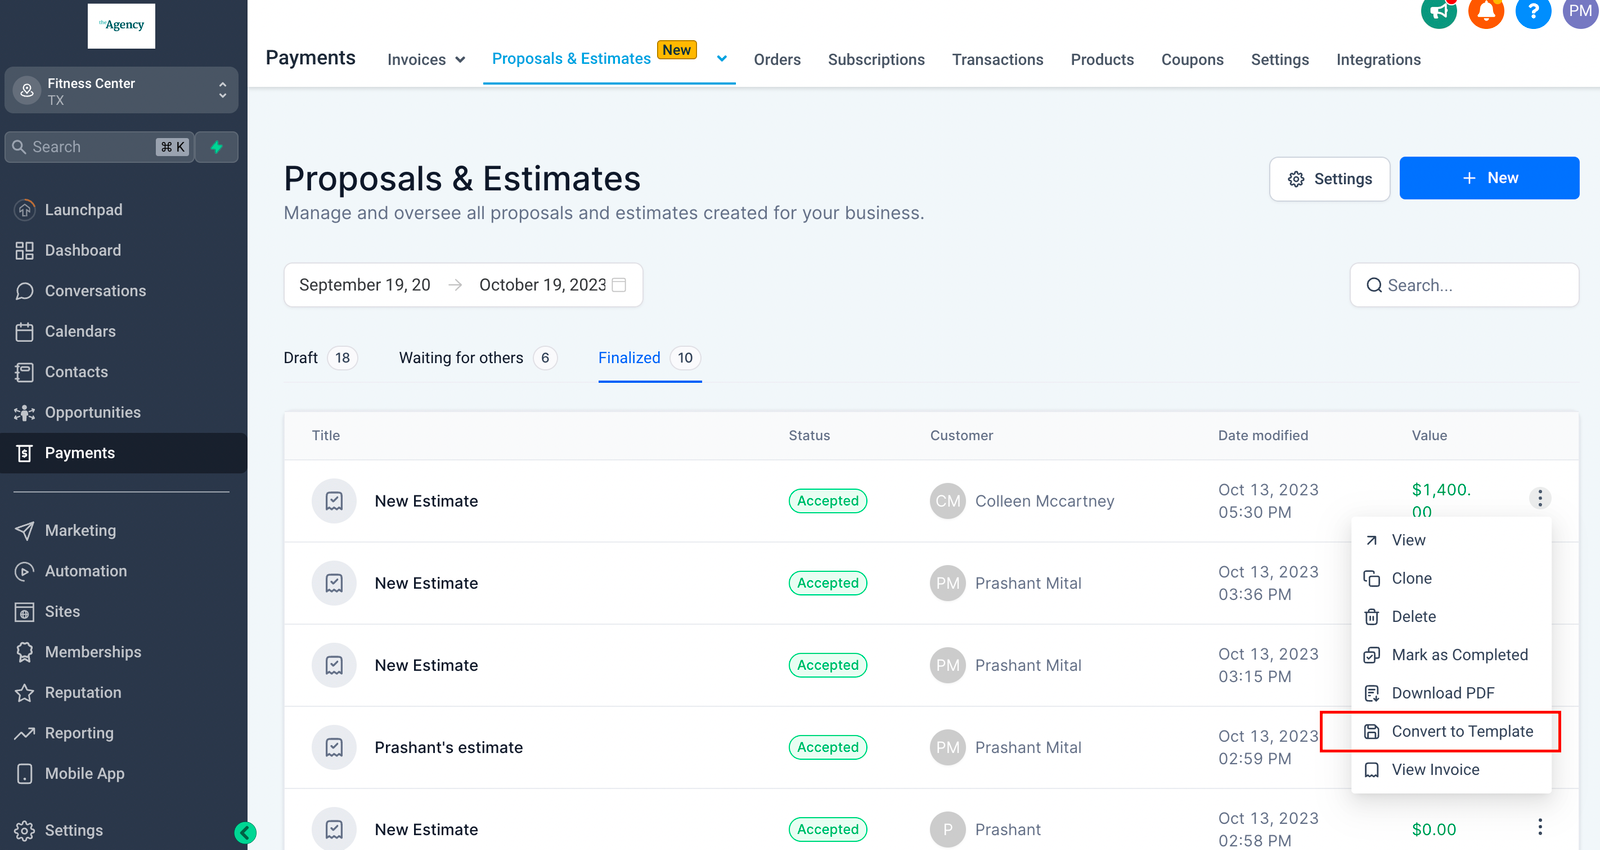Click the proposals Search field
The width and height of the screenshot is (1600, 850).
click(1464, 285)
